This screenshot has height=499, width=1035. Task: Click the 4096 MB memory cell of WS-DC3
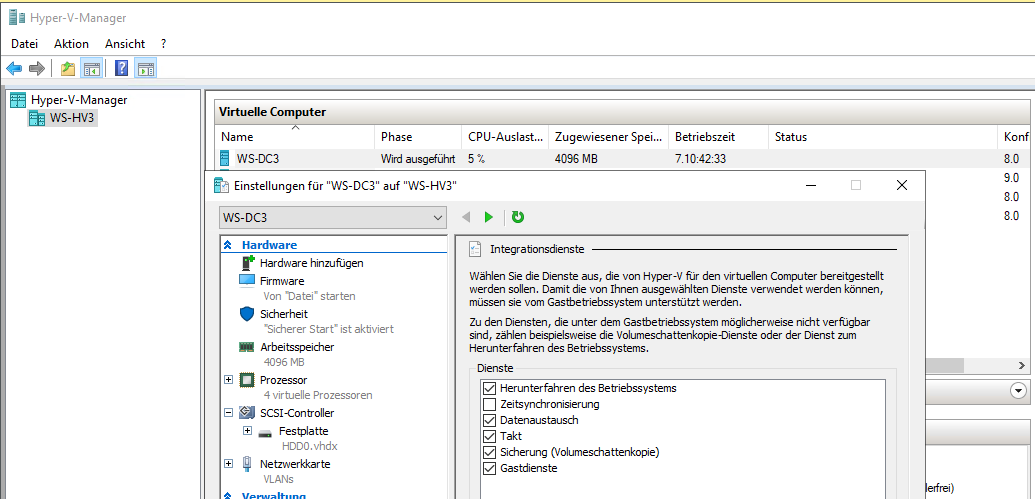pos(576,158)
